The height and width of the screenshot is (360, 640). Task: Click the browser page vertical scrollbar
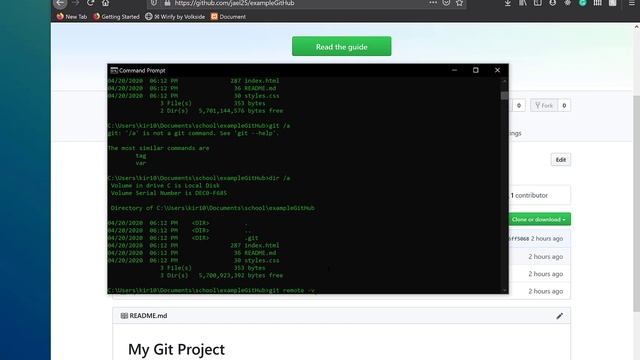636,204
